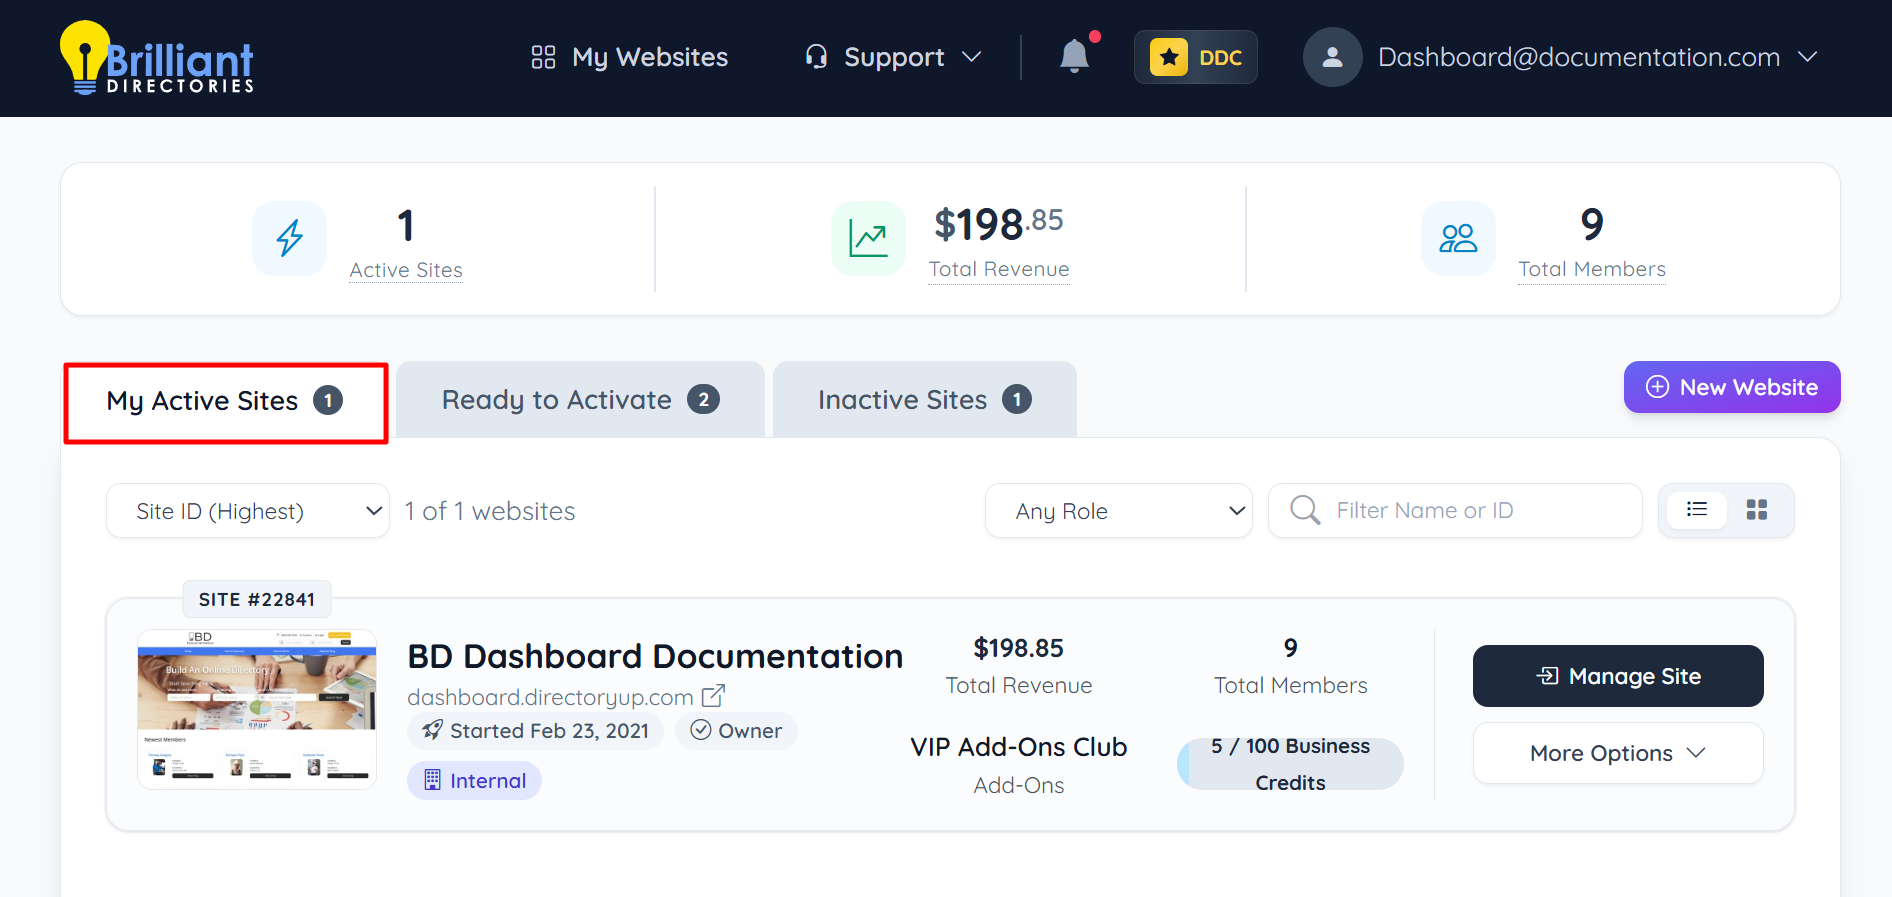Click the Total Members summary label
The height and width of the screenshot is (897, 1892).
pyautogui.click(x=1592, y=269)
